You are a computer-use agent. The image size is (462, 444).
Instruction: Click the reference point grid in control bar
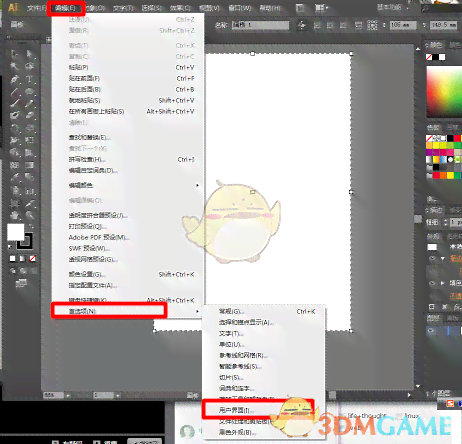click(372, 25)
